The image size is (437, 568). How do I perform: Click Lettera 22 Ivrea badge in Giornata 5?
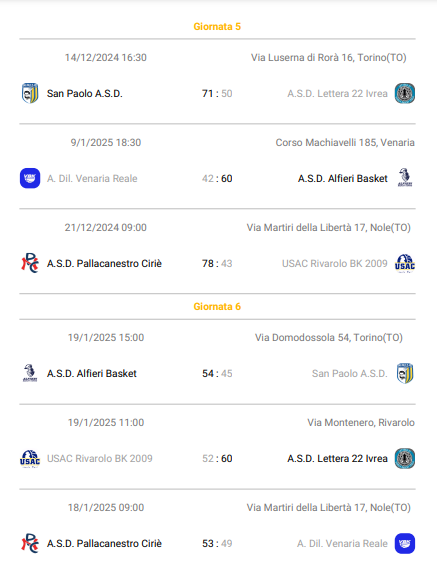[405, 93]
